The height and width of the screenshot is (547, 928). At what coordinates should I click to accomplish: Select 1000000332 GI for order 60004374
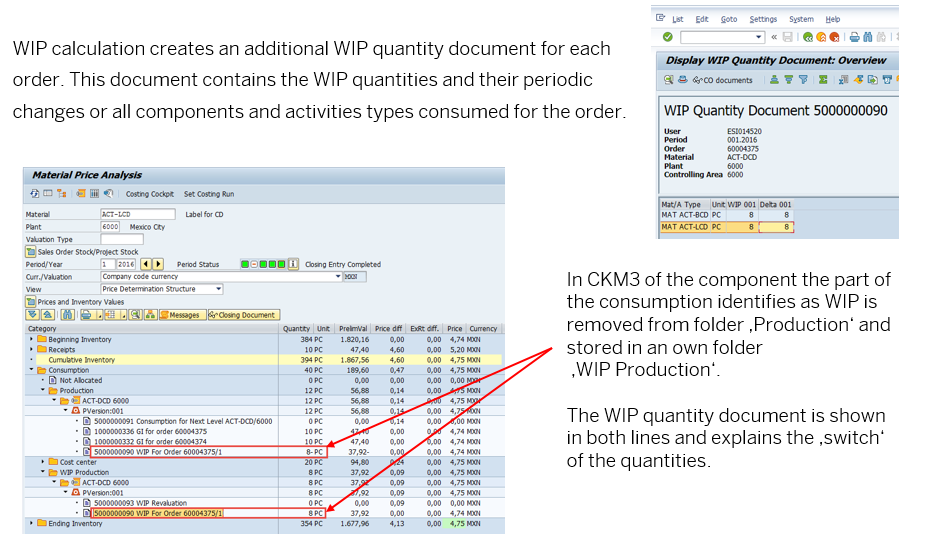click(263, 442)
